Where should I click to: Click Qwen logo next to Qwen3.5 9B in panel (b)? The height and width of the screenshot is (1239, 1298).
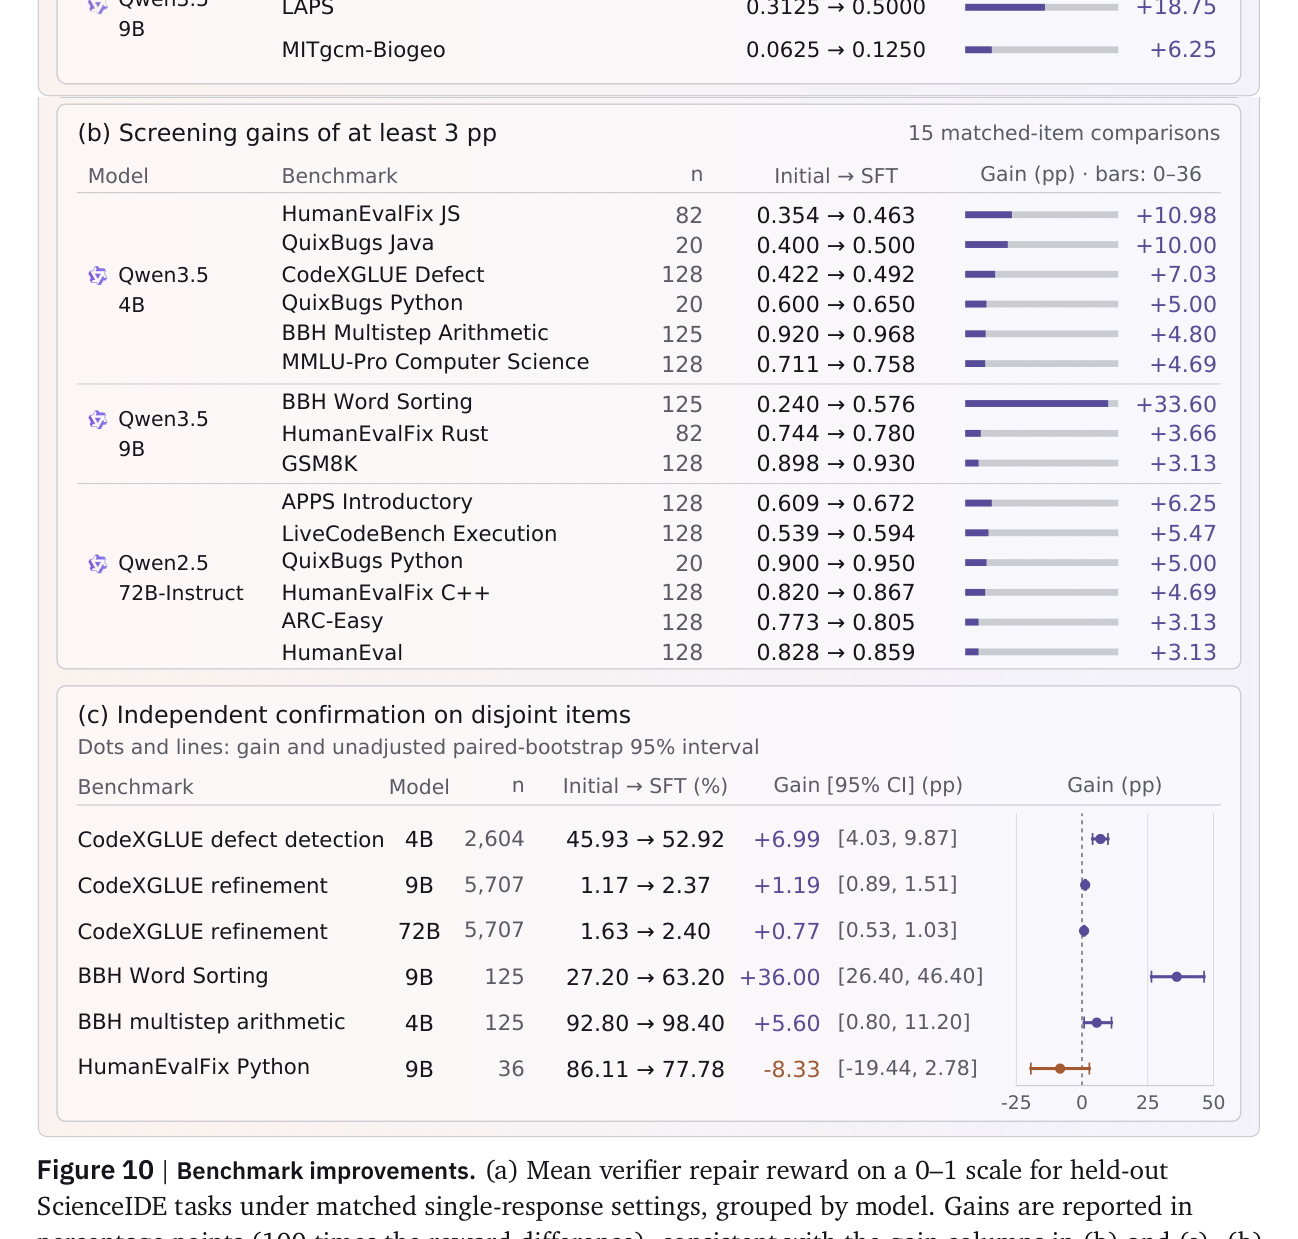98,420
